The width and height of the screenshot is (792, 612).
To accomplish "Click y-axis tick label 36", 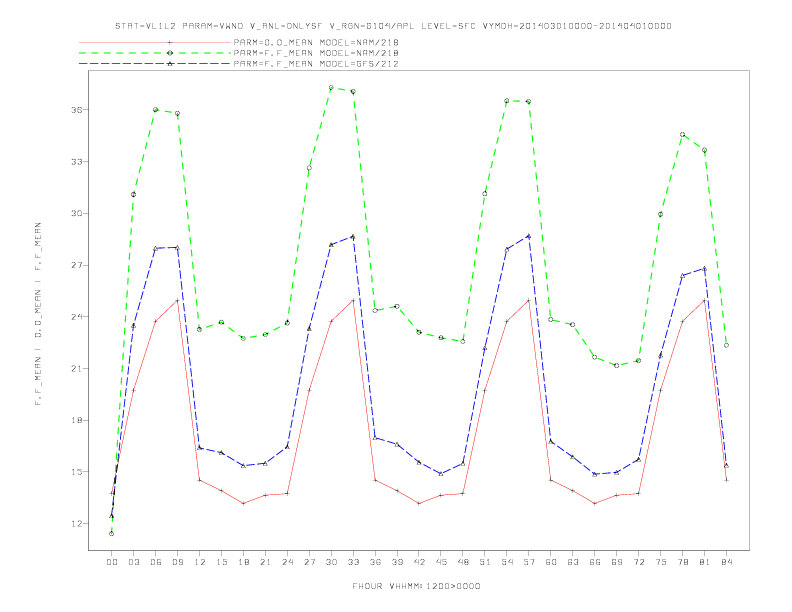I will [x=76, y=110].
